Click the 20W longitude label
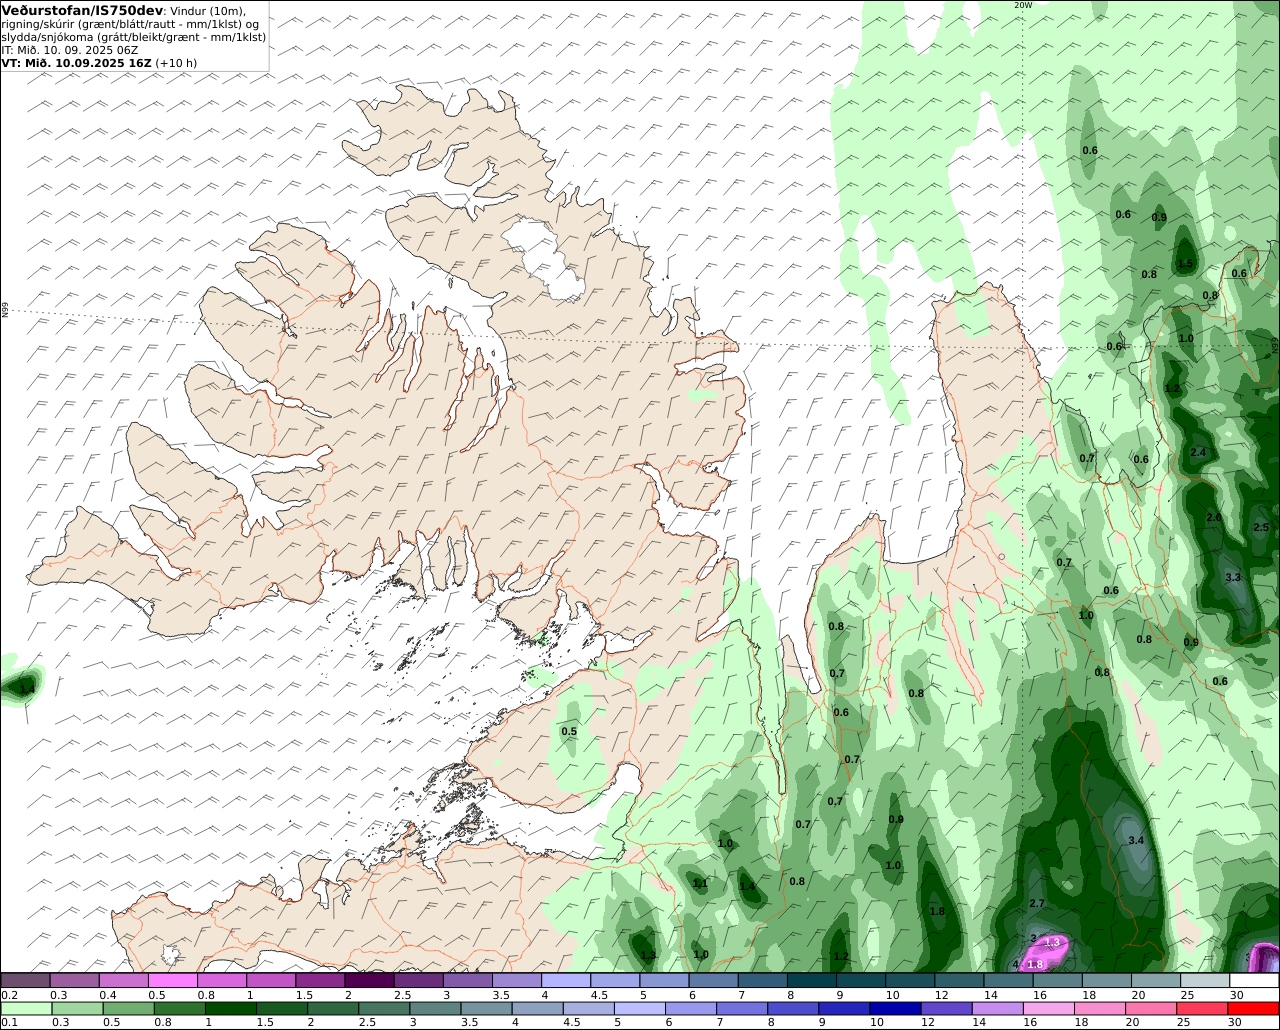1280x1030 pixels. pos(1022,5)
